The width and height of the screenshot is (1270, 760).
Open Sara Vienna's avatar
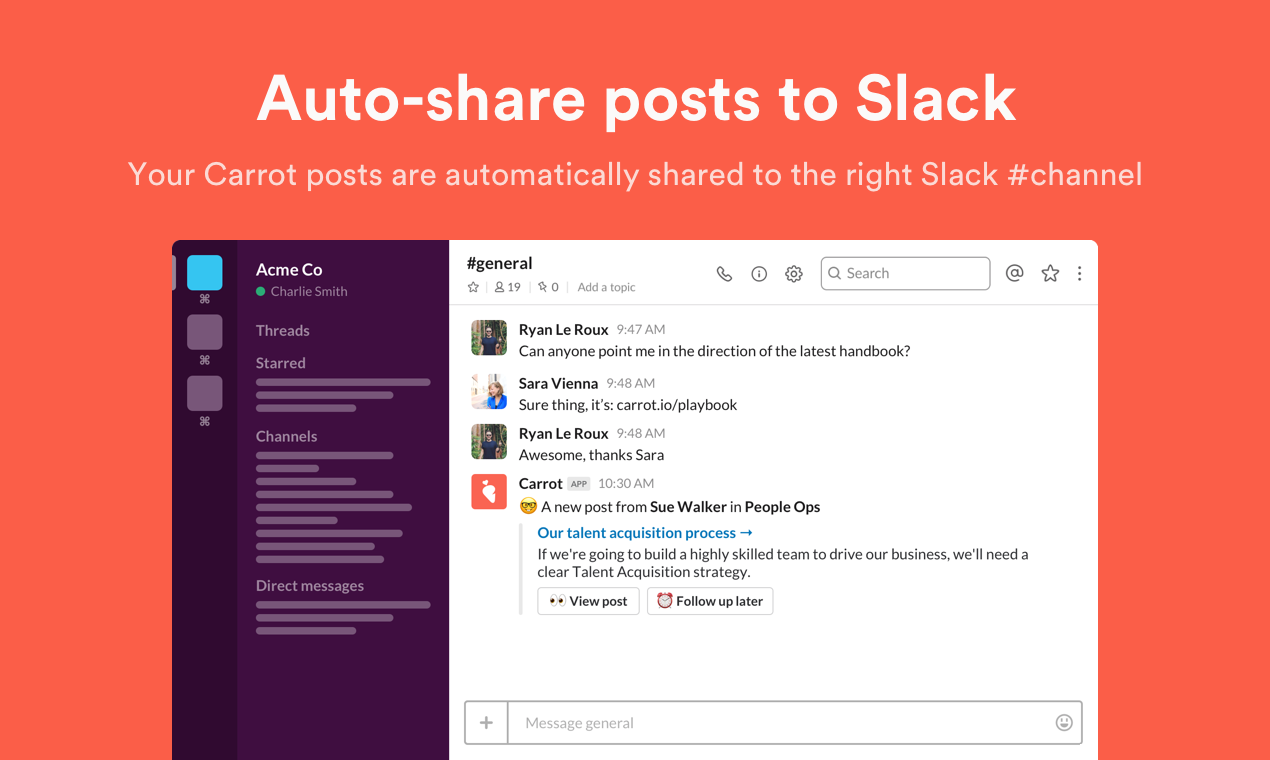[x=489, y=392]
